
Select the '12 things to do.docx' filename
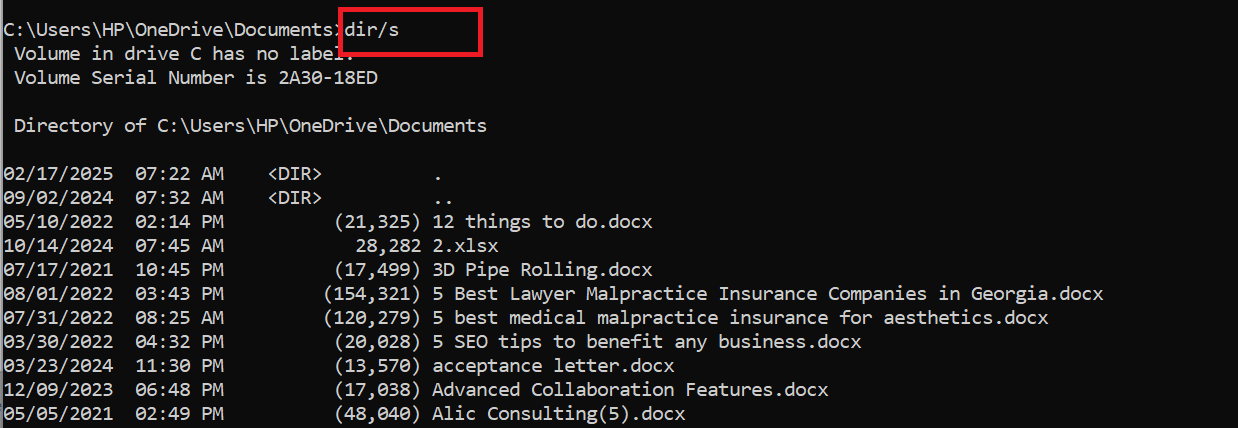tap(541, 221)
